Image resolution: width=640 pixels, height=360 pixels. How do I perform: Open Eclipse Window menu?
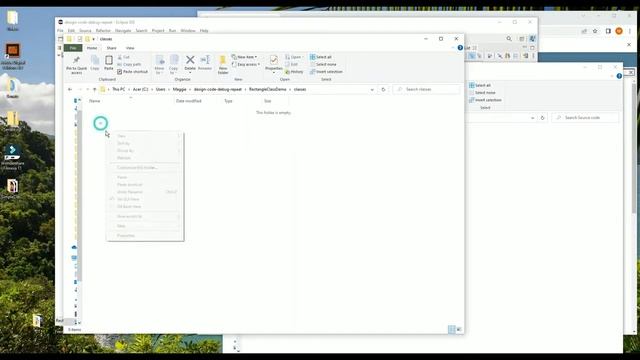(188, 31)
